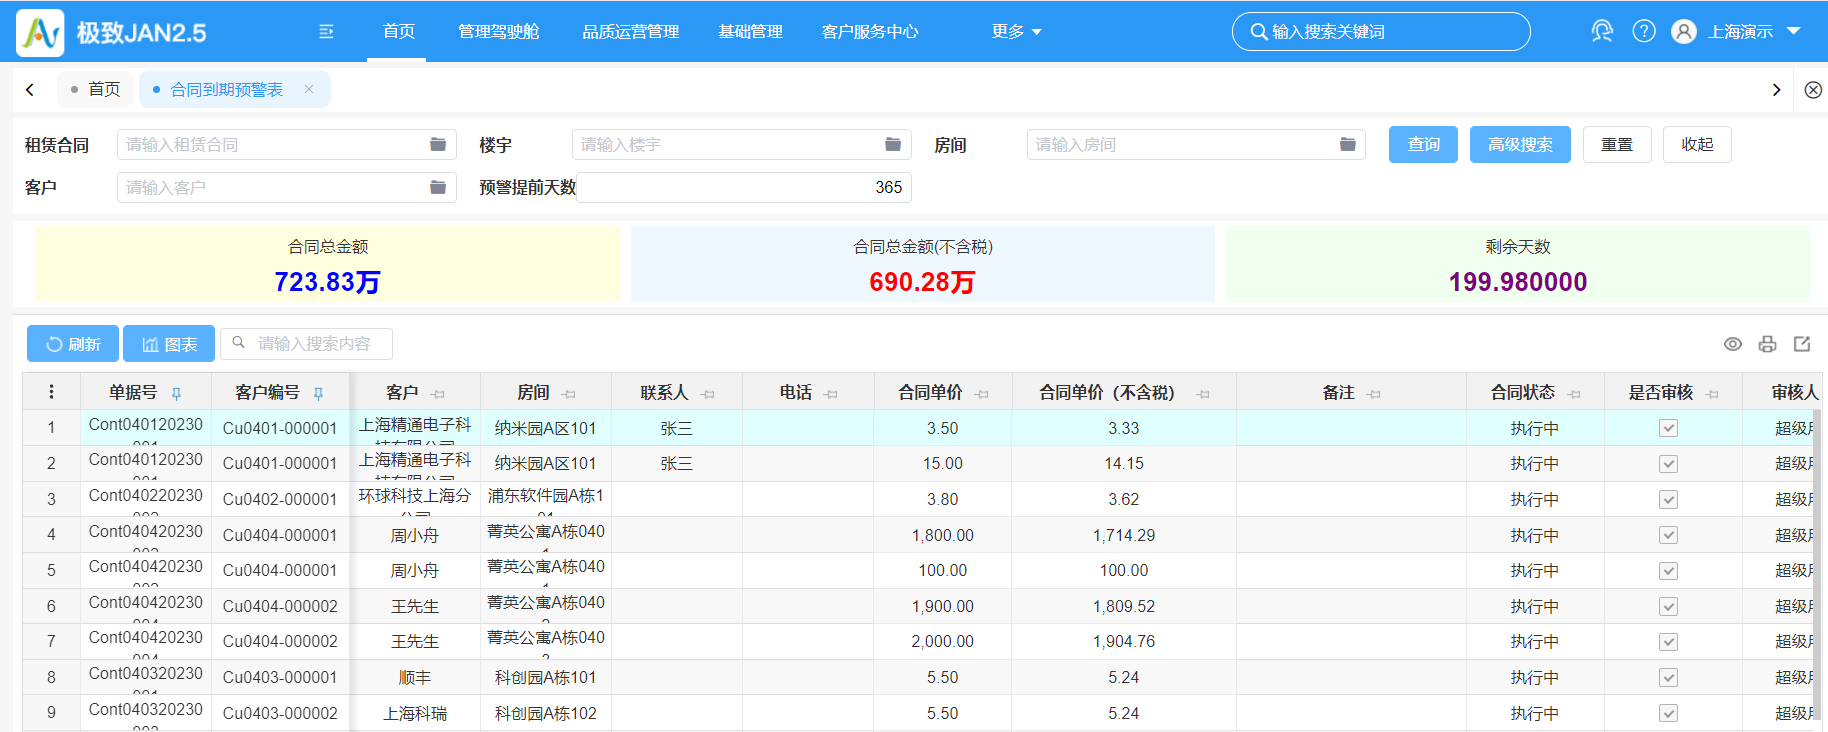This screenshot has width=1828, height=732.
Task: Click the search magnifier icon in top bar
Action: point(1259,32)
